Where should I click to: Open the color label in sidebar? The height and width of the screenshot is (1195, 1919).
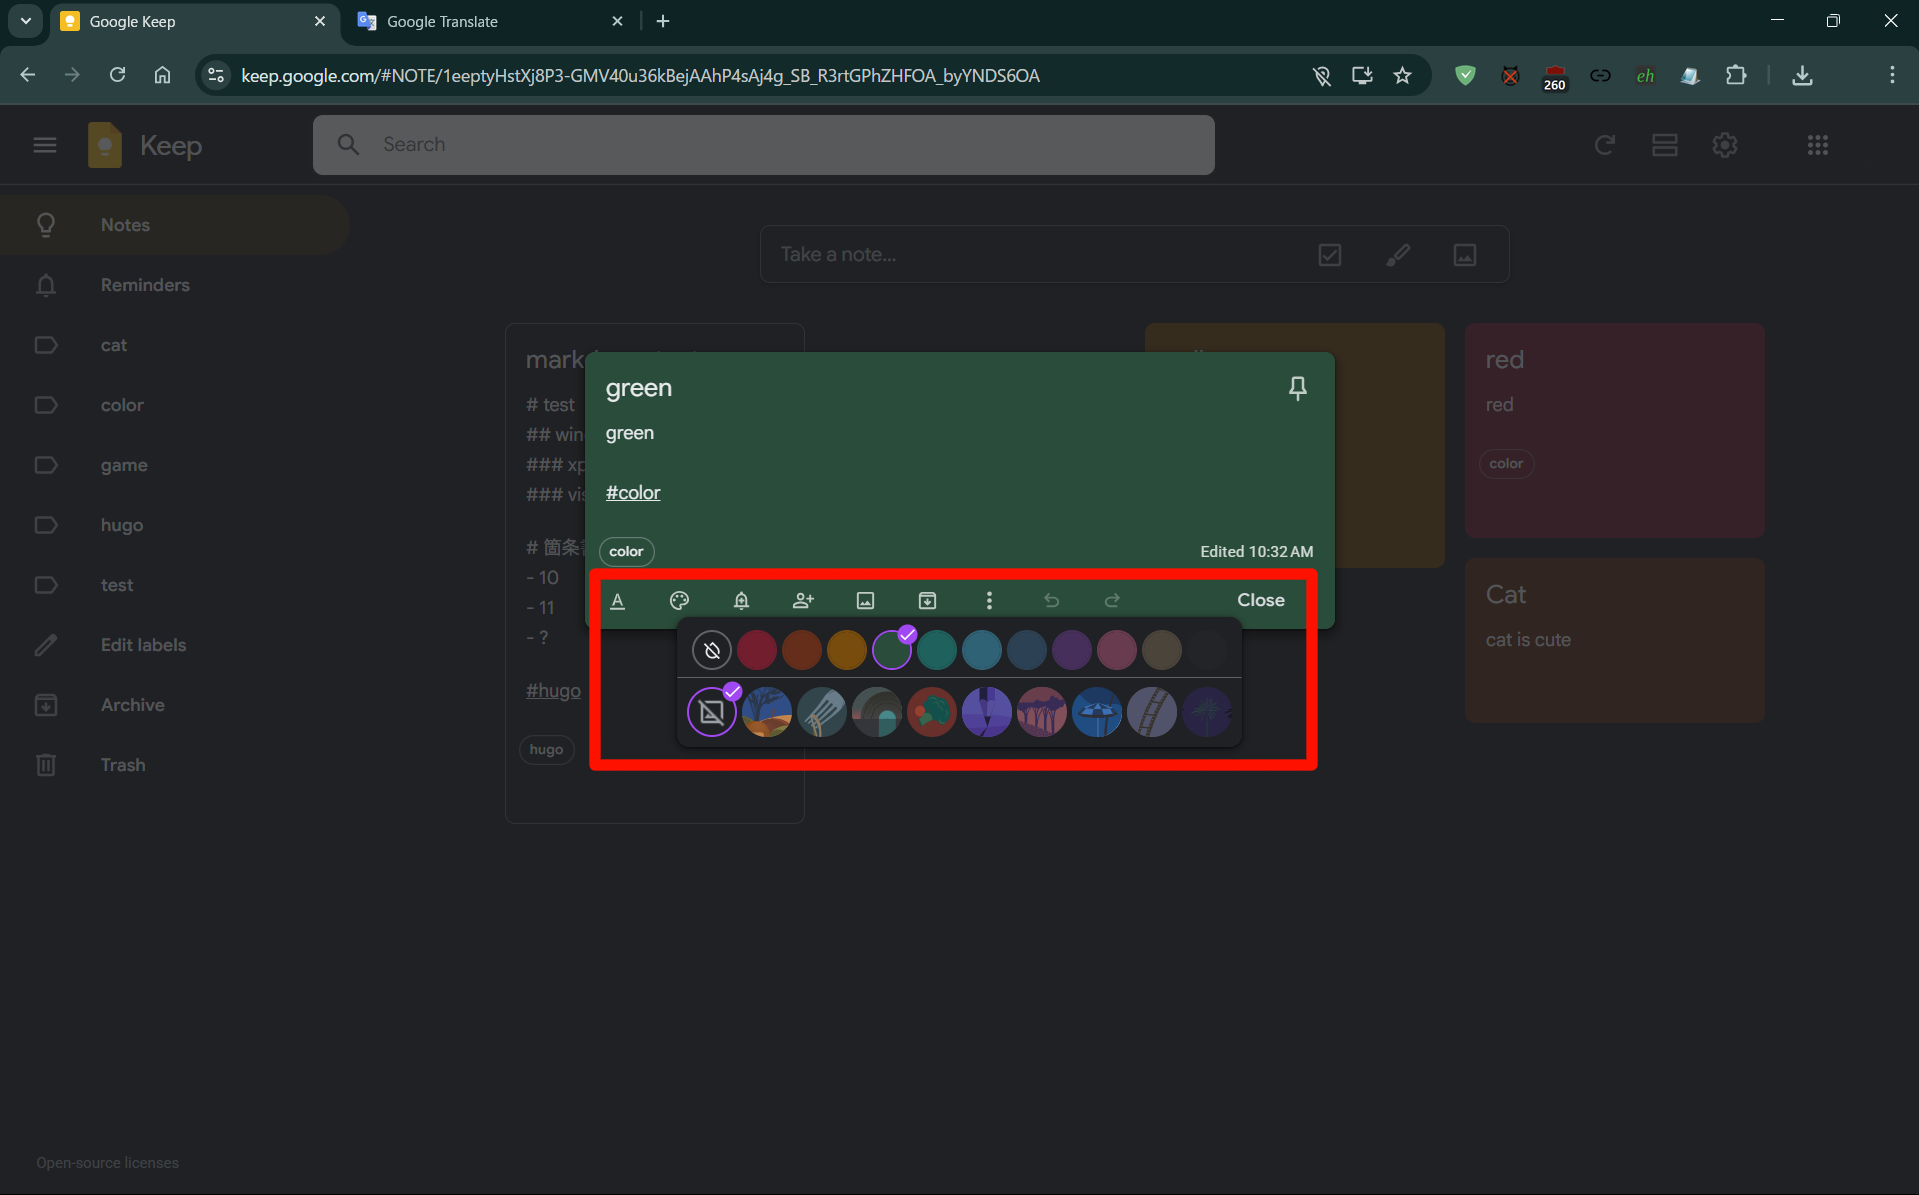coord(175,405)
